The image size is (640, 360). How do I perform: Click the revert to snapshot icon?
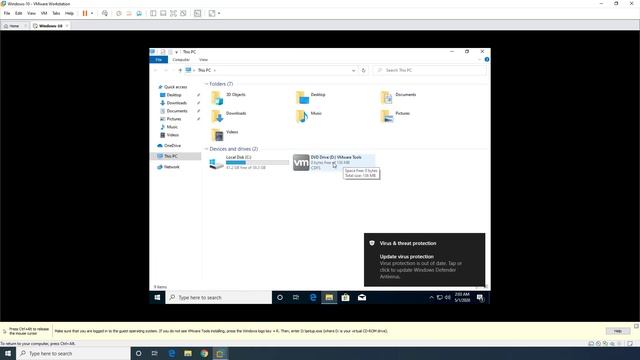point(129,13)
